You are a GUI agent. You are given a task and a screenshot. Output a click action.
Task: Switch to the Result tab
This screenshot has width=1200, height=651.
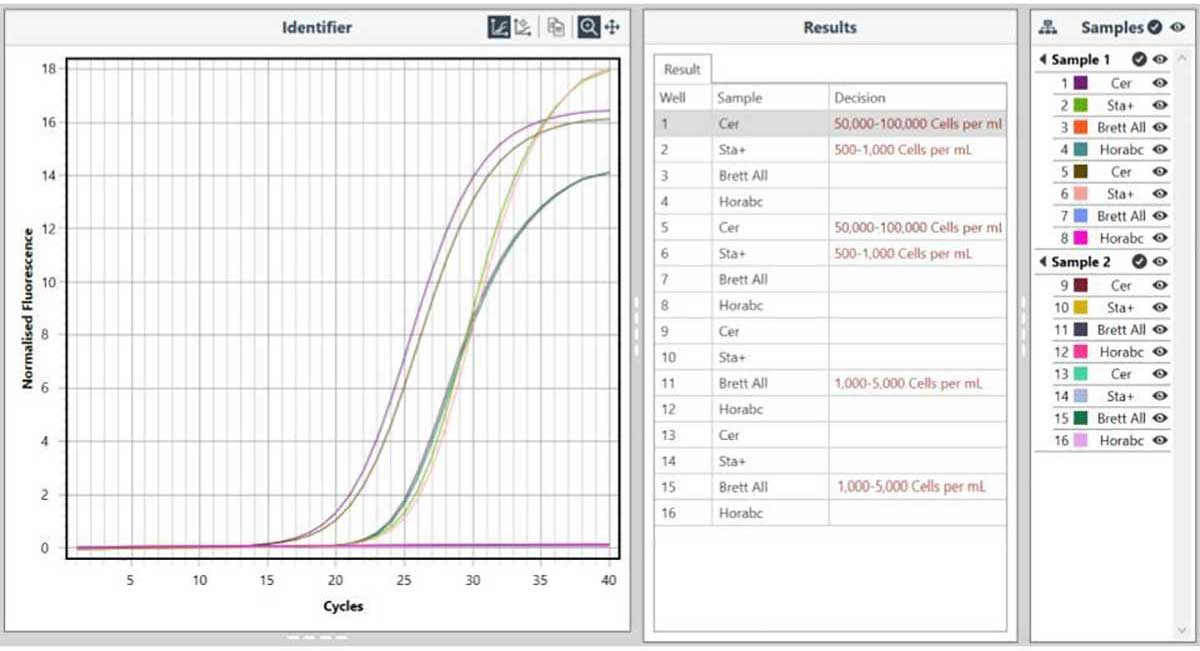(682, 69)
